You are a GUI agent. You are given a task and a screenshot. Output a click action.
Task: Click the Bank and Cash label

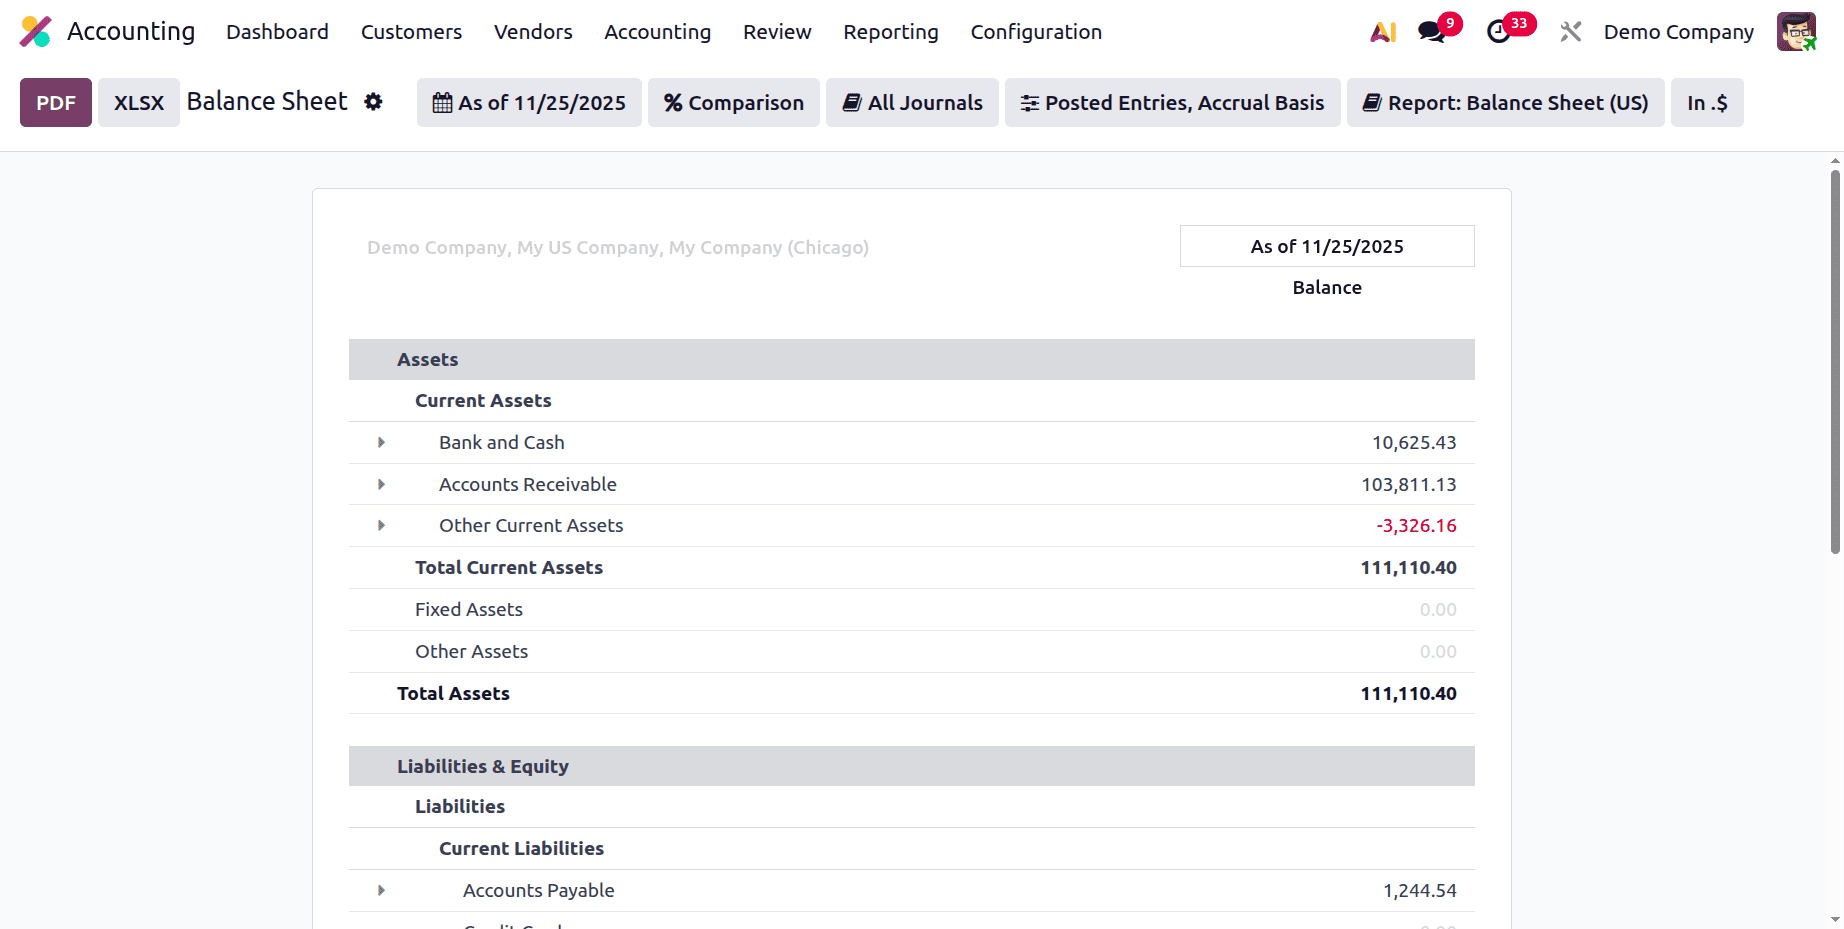click(501, 442)
